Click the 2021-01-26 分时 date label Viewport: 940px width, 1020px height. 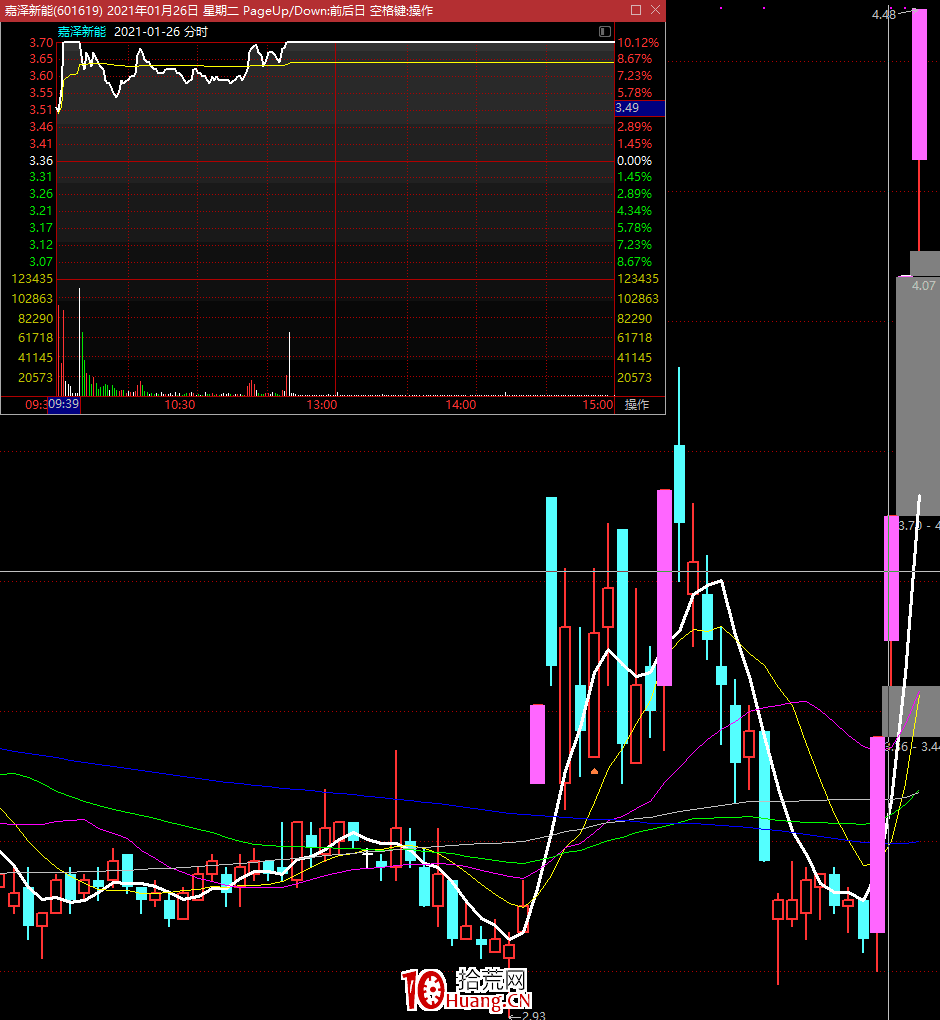point(161,32)
